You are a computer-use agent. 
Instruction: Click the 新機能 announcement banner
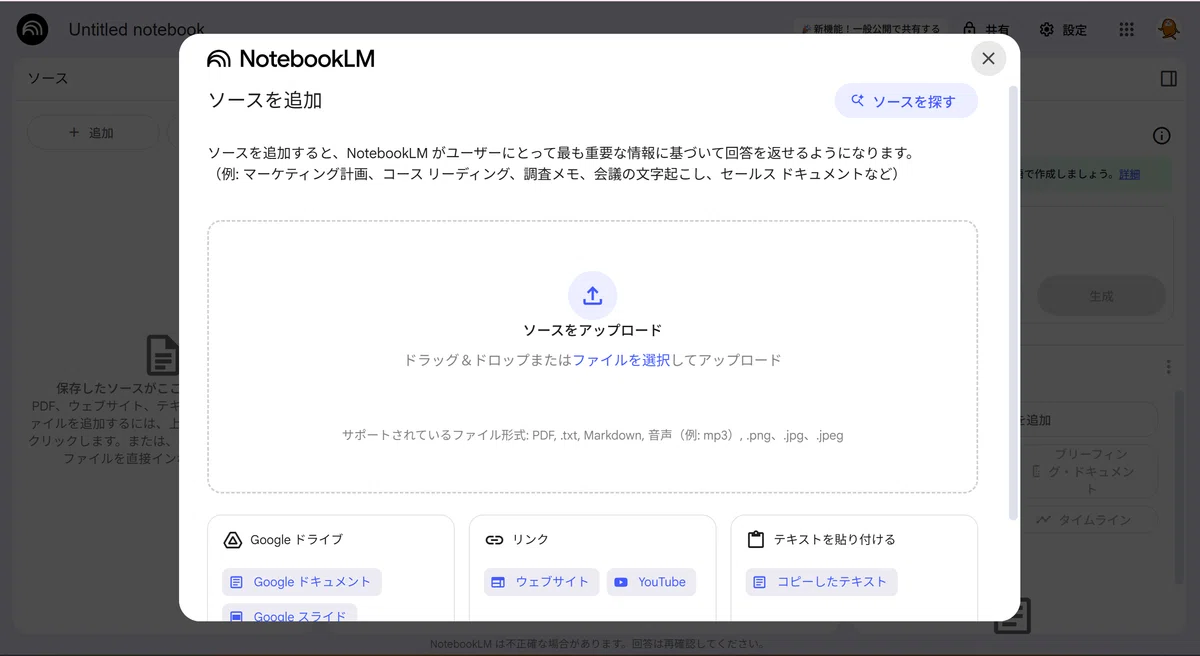872,30
